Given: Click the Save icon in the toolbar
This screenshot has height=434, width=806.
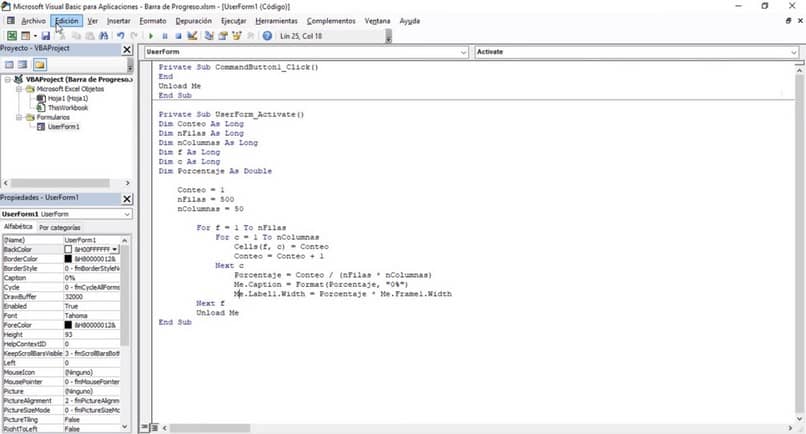Looking at the screenshot, I should (x=46, y=36).
